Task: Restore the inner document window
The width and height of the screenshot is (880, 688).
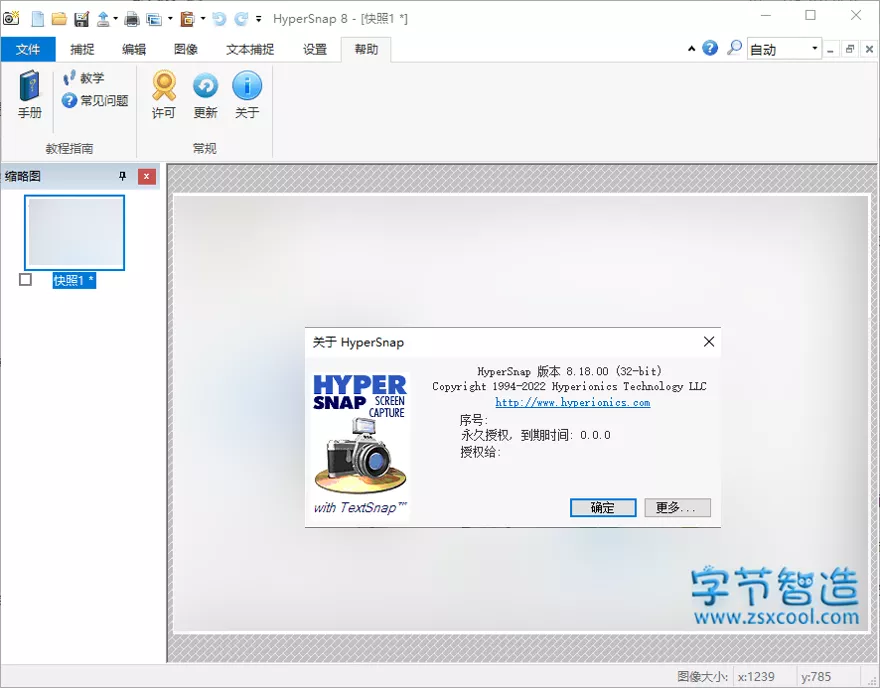Action: coord(850,49)
